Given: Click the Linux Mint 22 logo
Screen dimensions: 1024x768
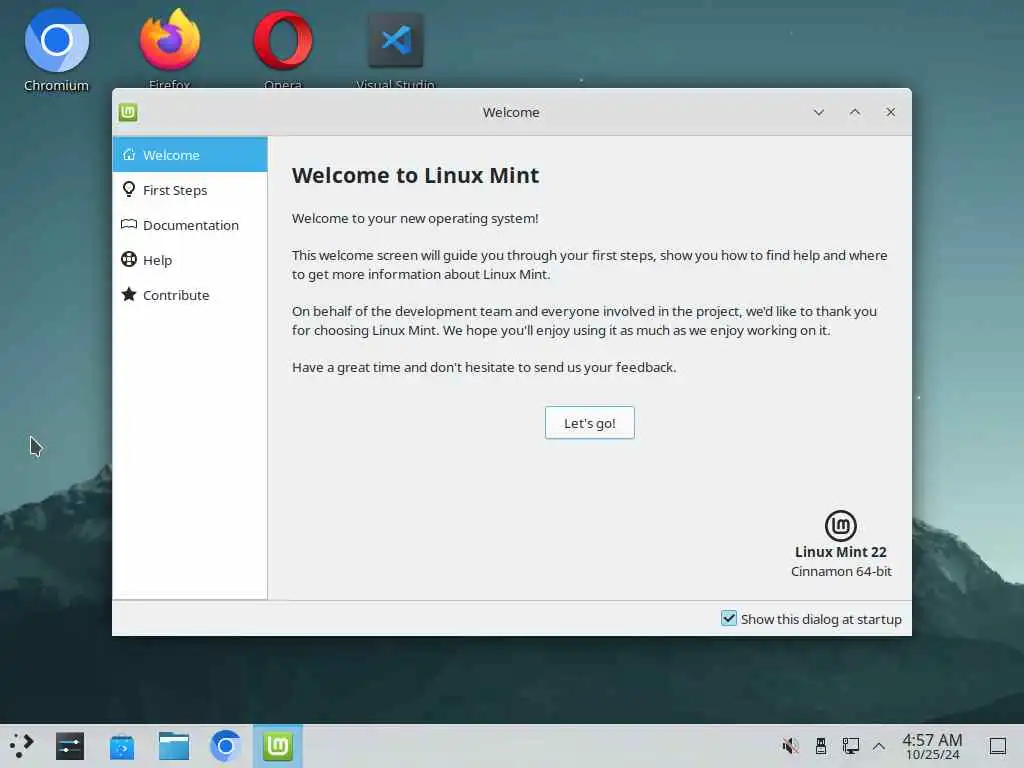Looking at the screenshot, I should 840,526.
